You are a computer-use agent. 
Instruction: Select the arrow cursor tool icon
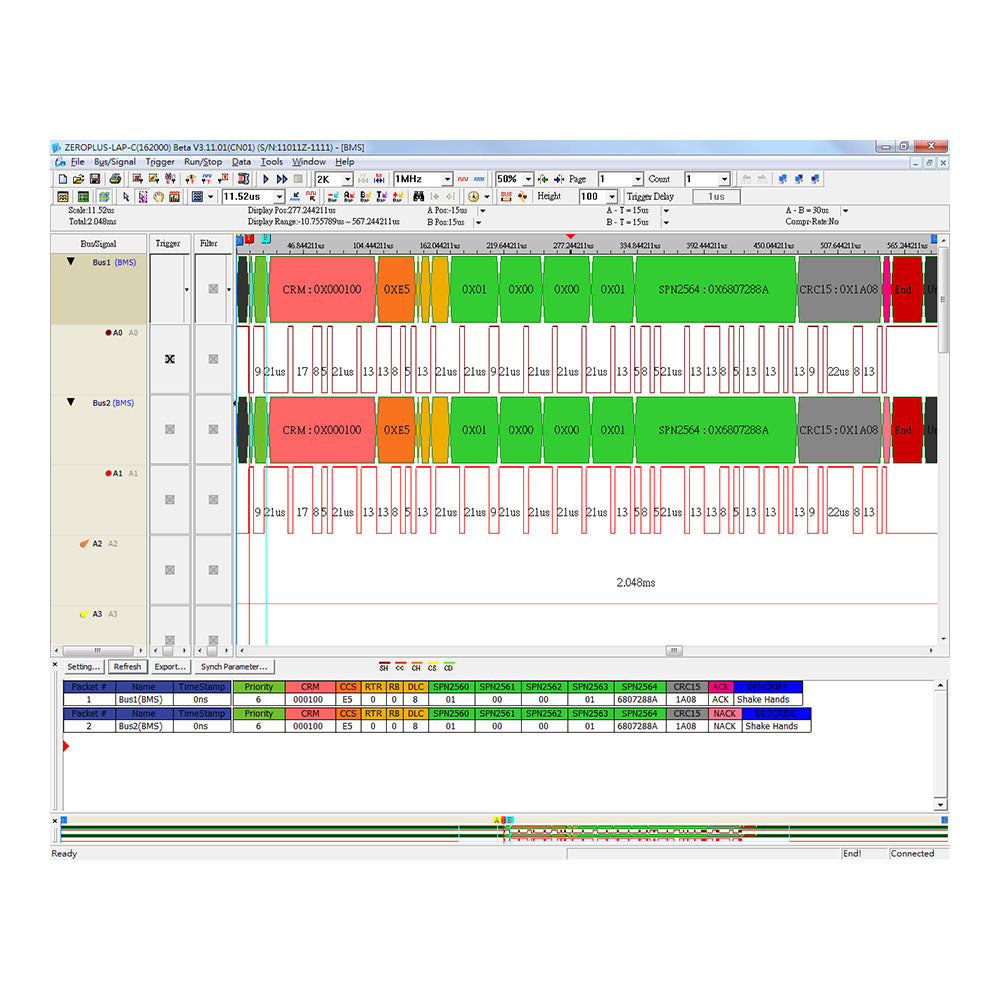(126, 196)
